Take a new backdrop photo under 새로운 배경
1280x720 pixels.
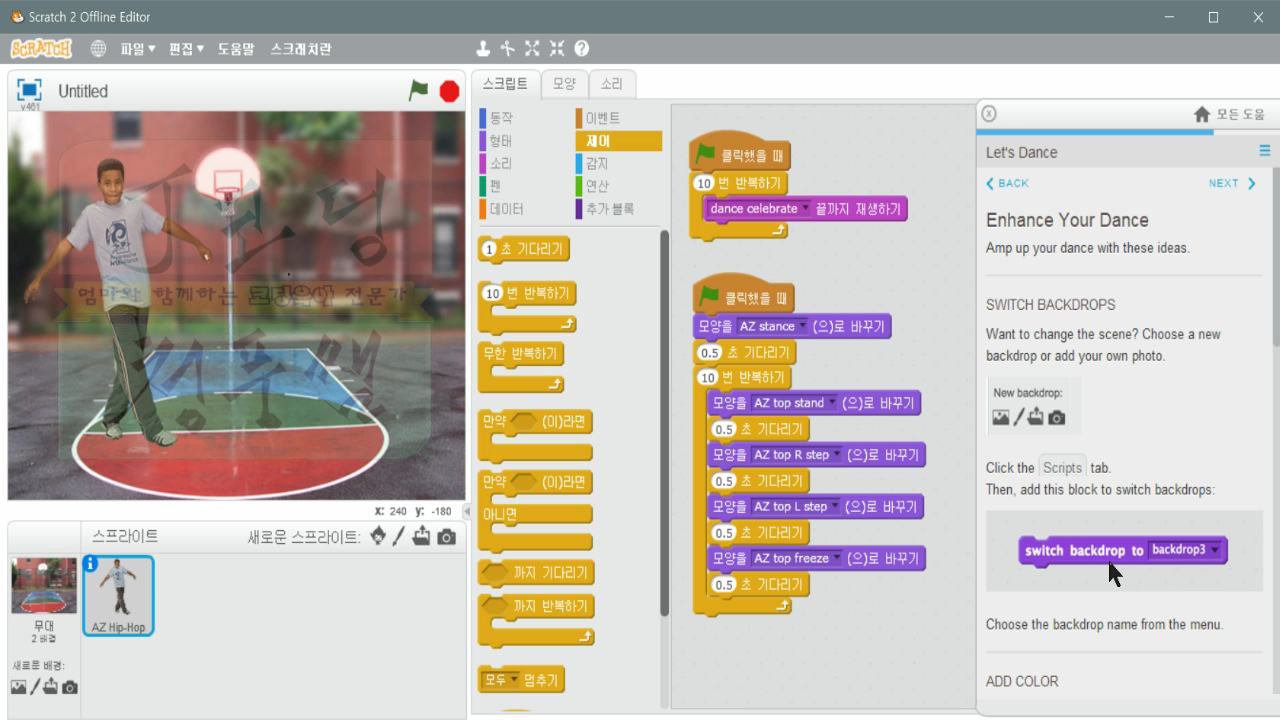pos(69,687)
